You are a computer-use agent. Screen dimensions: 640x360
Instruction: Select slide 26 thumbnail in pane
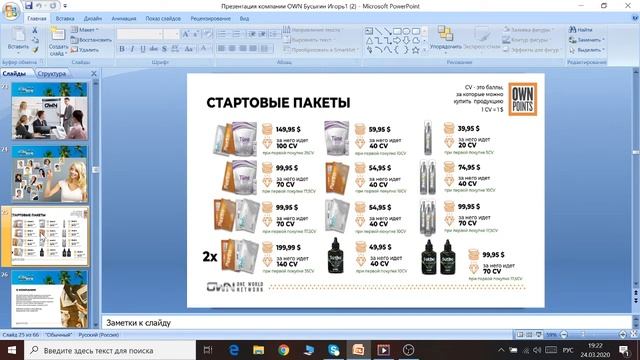point(49,299)
